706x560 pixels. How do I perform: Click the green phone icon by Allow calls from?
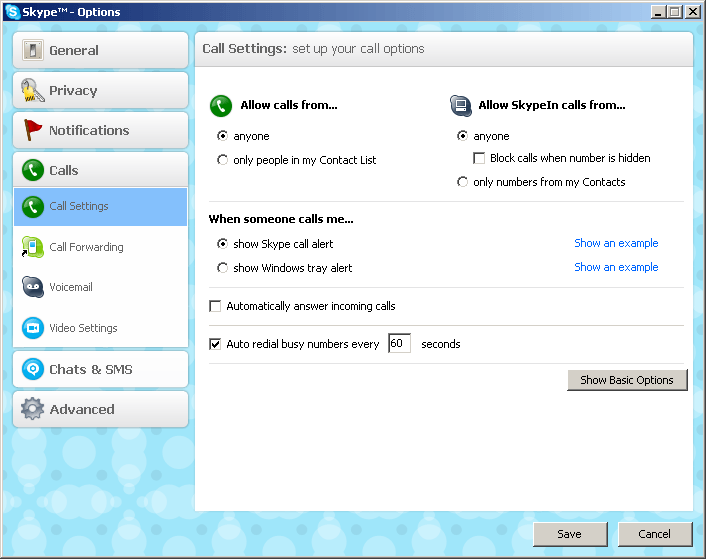pos(221,106)
